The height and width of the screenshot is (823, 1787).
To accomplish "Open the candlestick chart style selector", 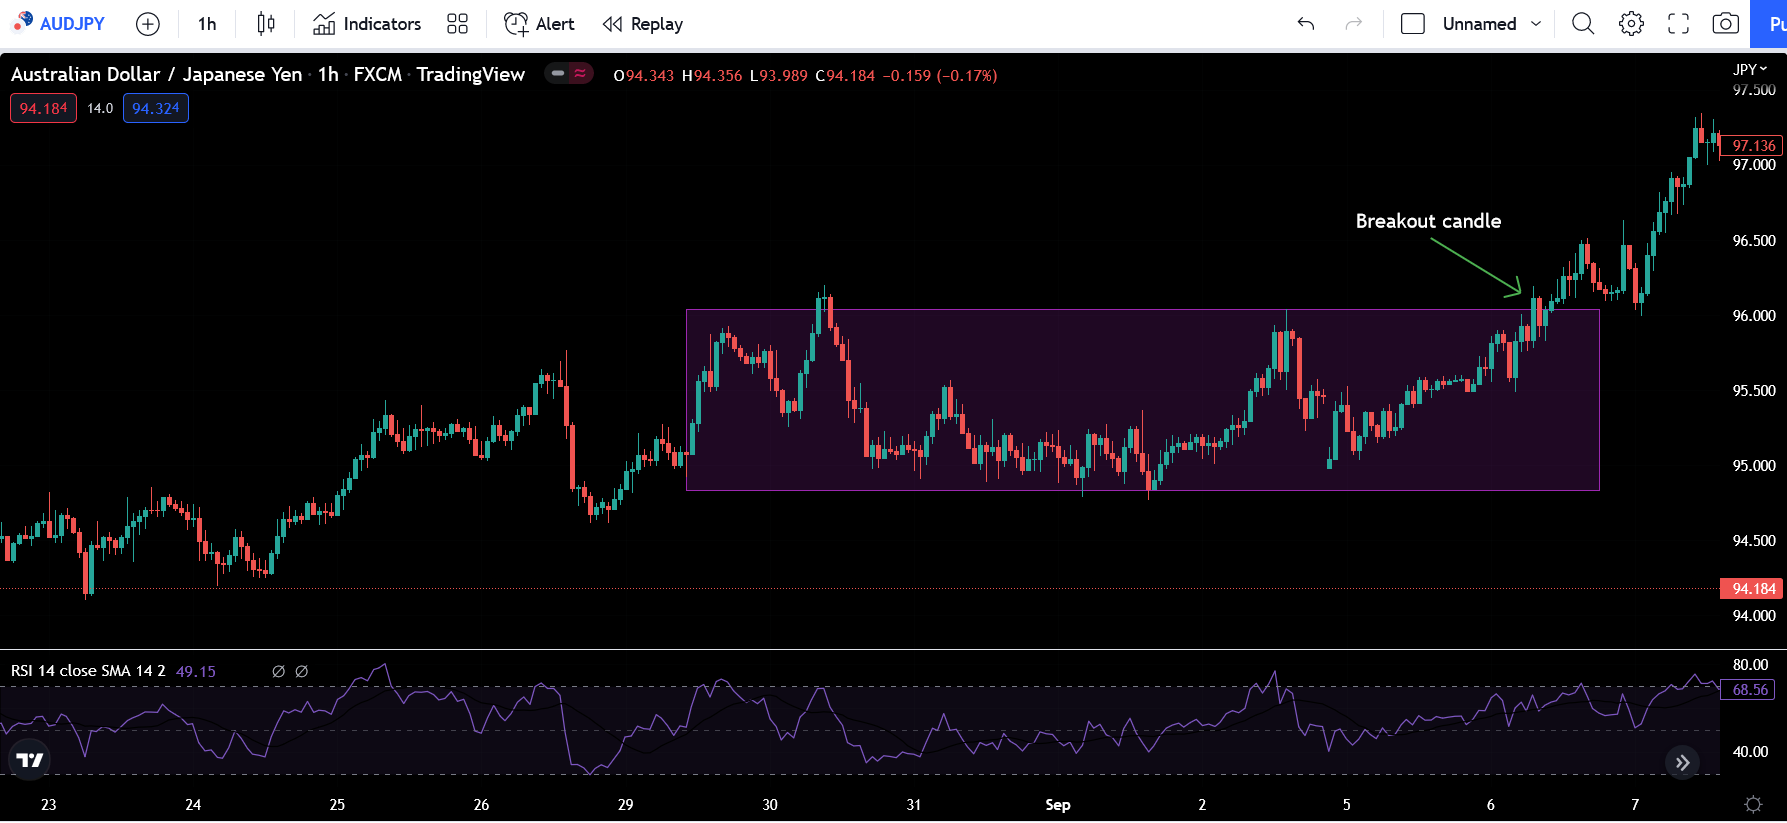I will (x=265, y=24).
